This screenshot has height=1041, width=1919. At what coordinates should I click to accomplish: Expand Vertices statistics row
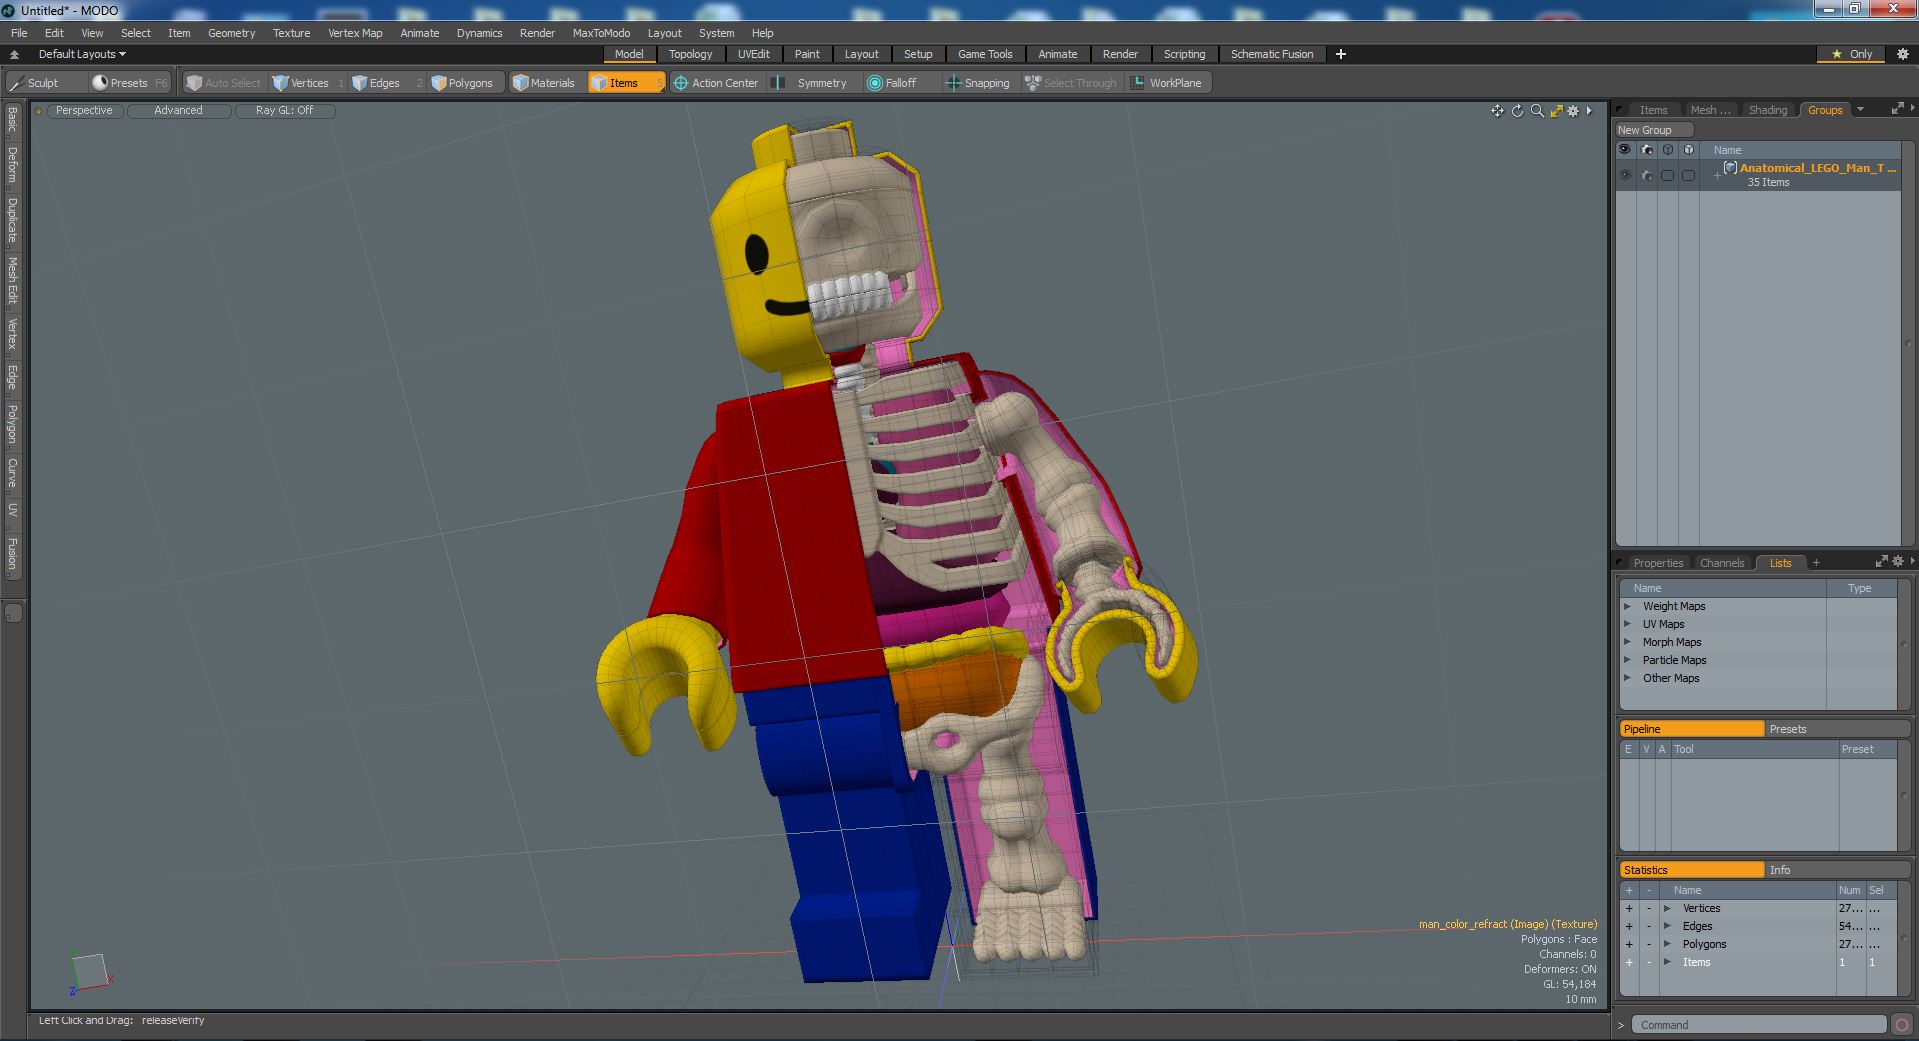[1667, 908]
